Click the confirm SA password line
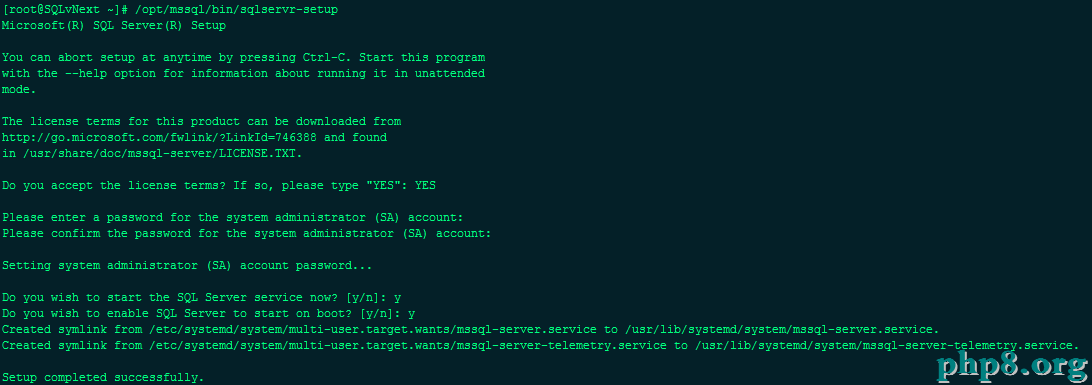The image size is (1092, 385). pyautogui.click(x=247, y=233)
